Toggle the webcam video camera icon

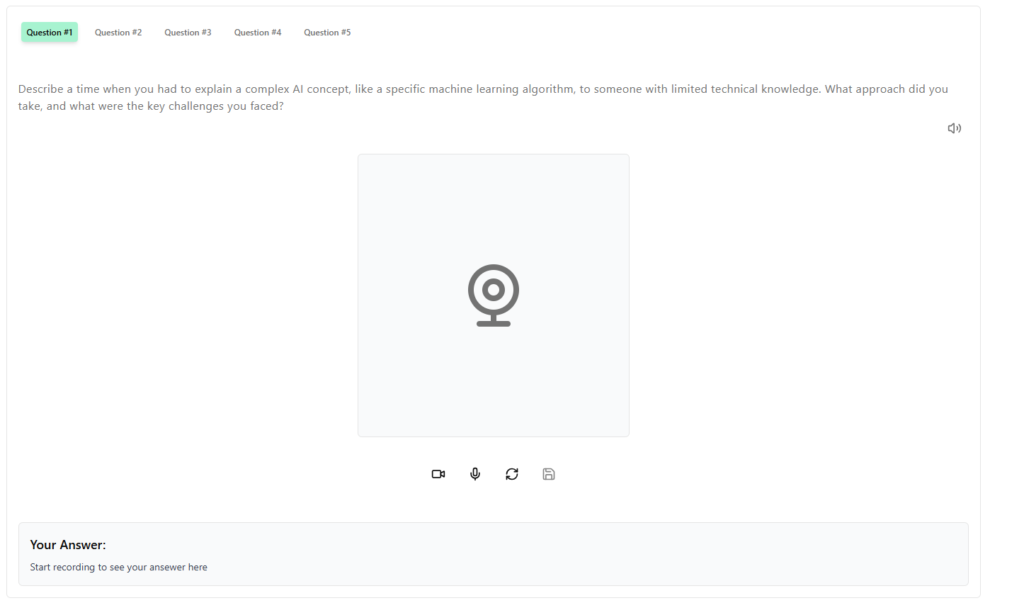click(438, 474)
